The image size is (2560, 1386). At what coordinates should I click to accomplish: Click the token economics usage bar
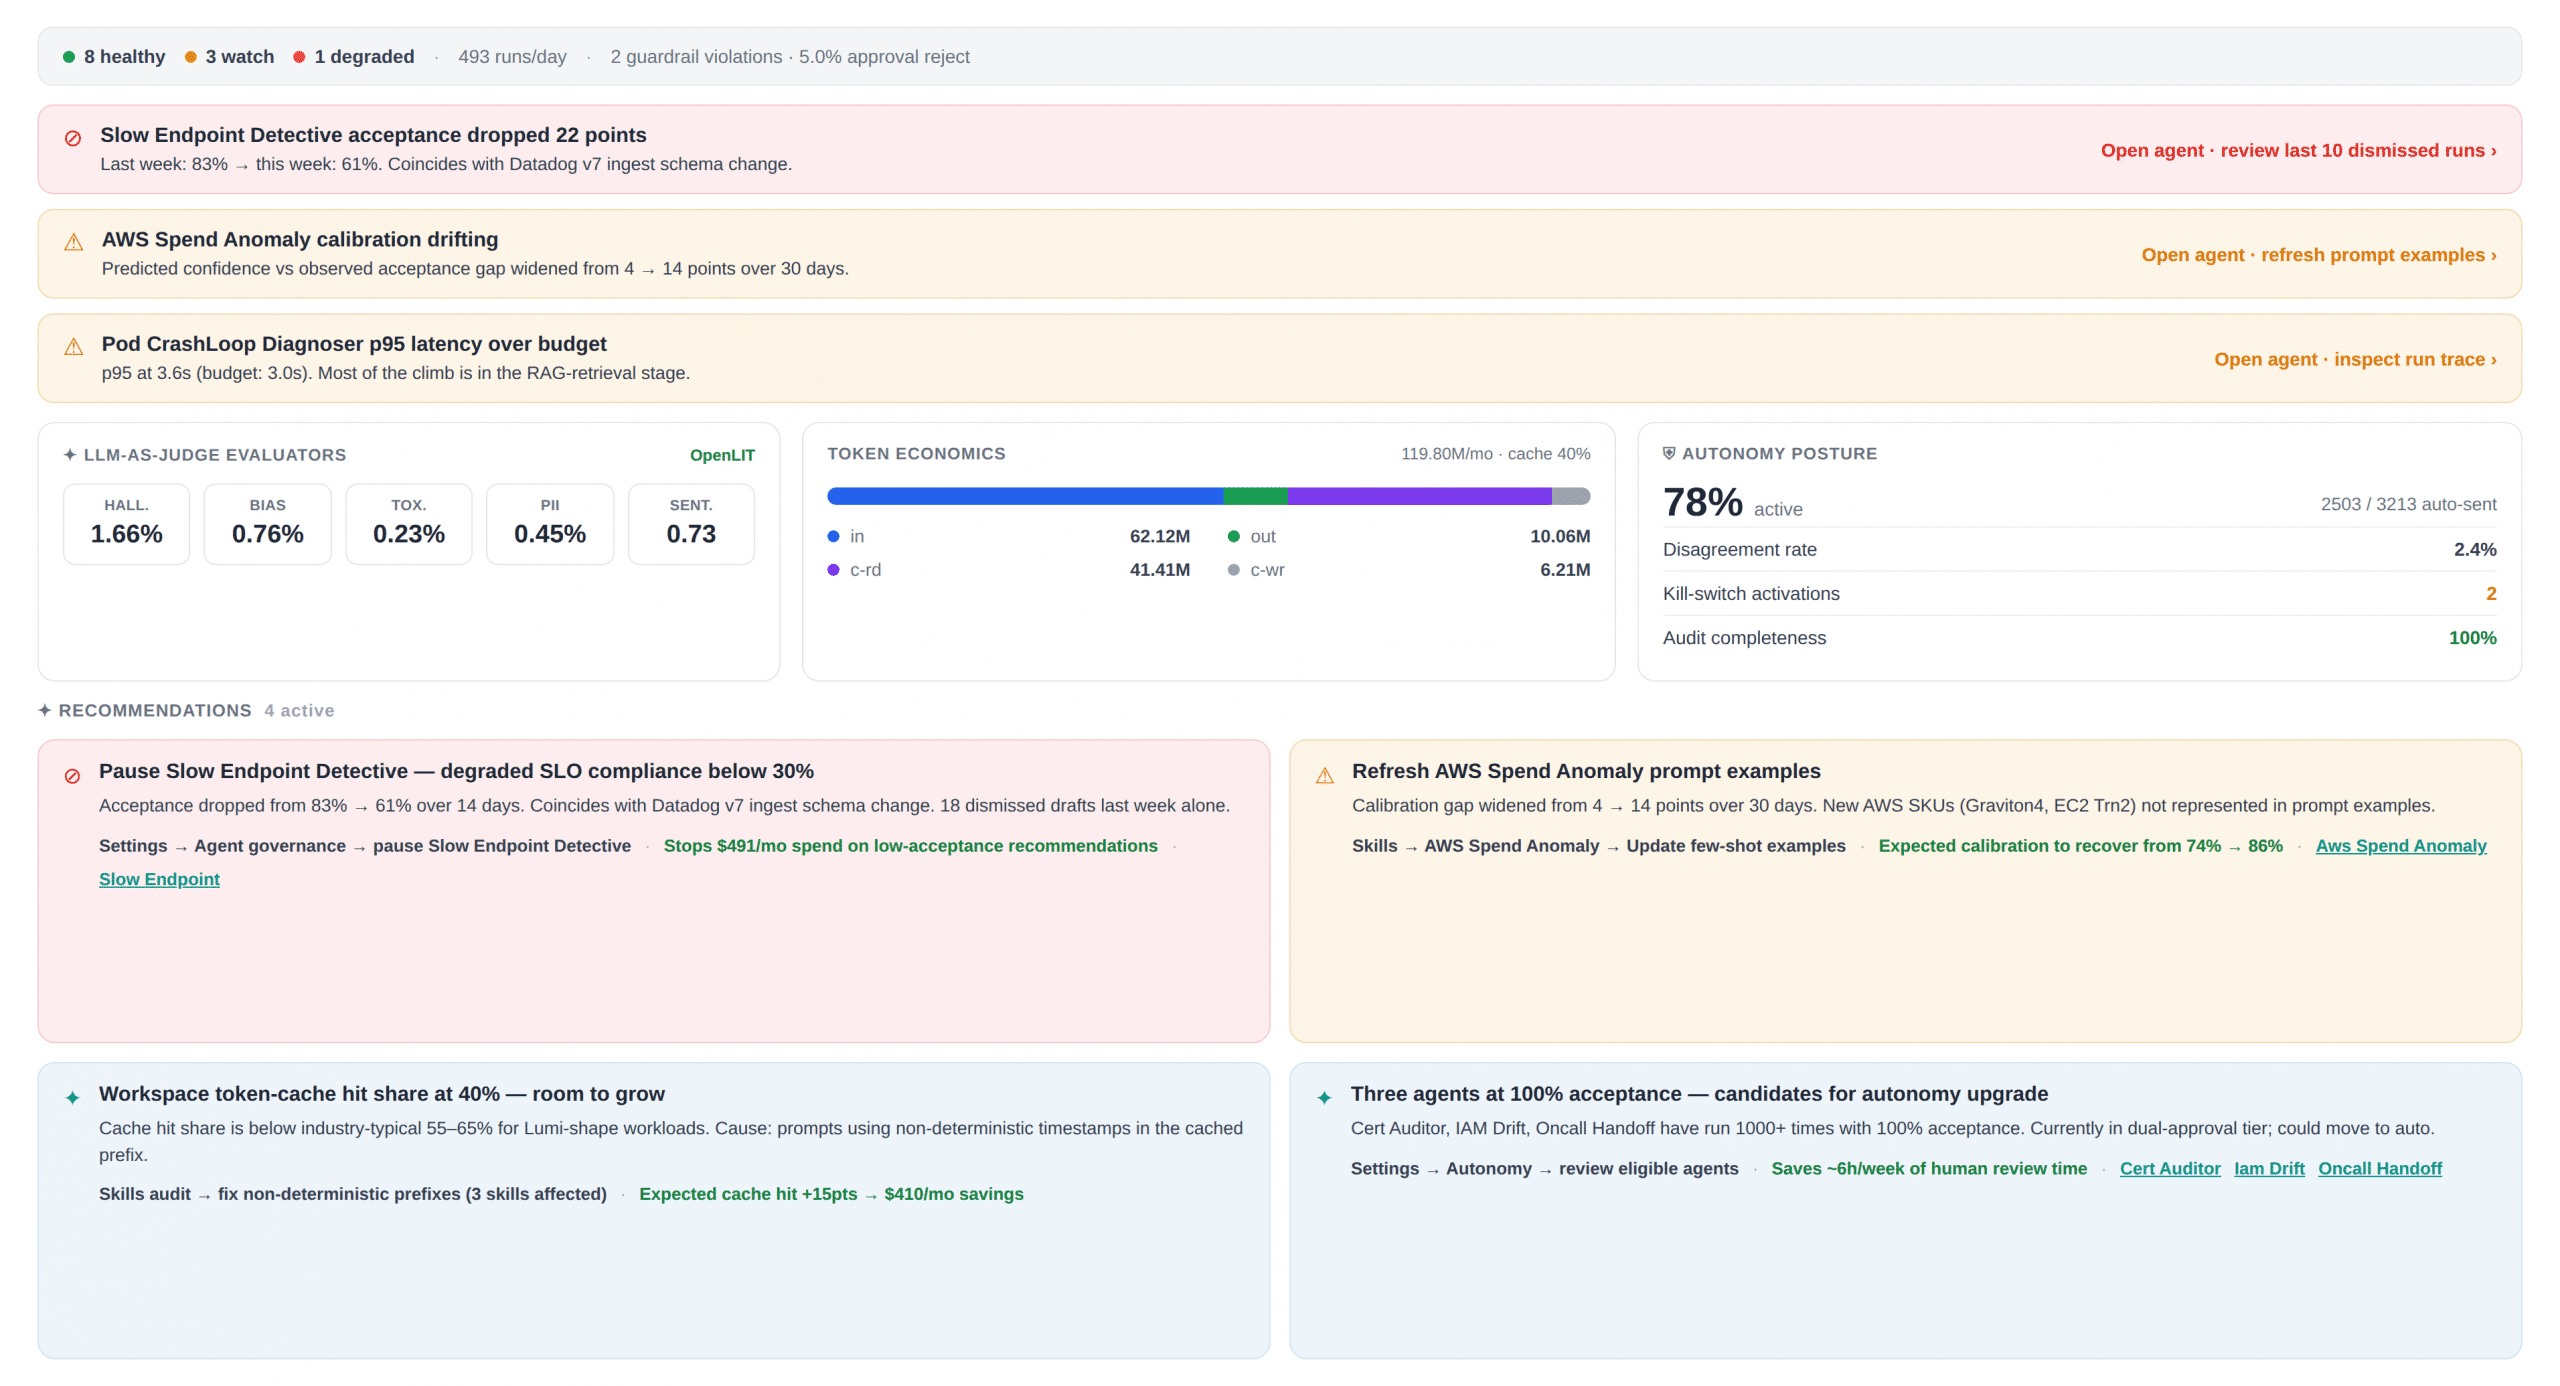(1208, 496)
